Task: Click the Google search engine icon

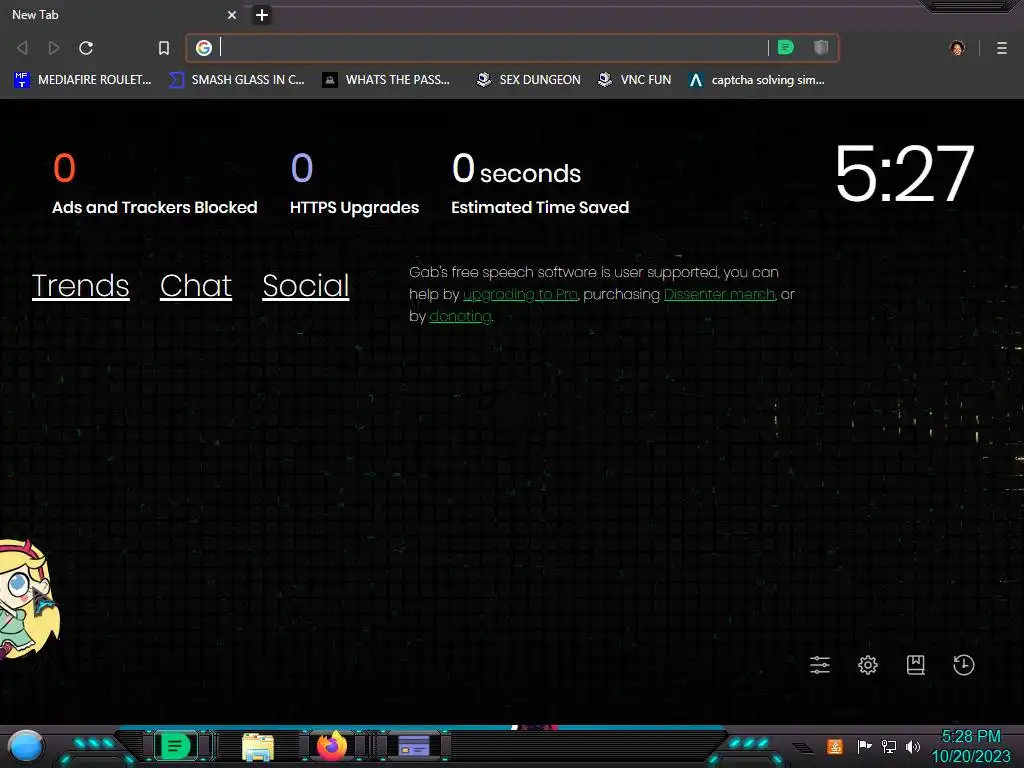Action: [204, 48]
